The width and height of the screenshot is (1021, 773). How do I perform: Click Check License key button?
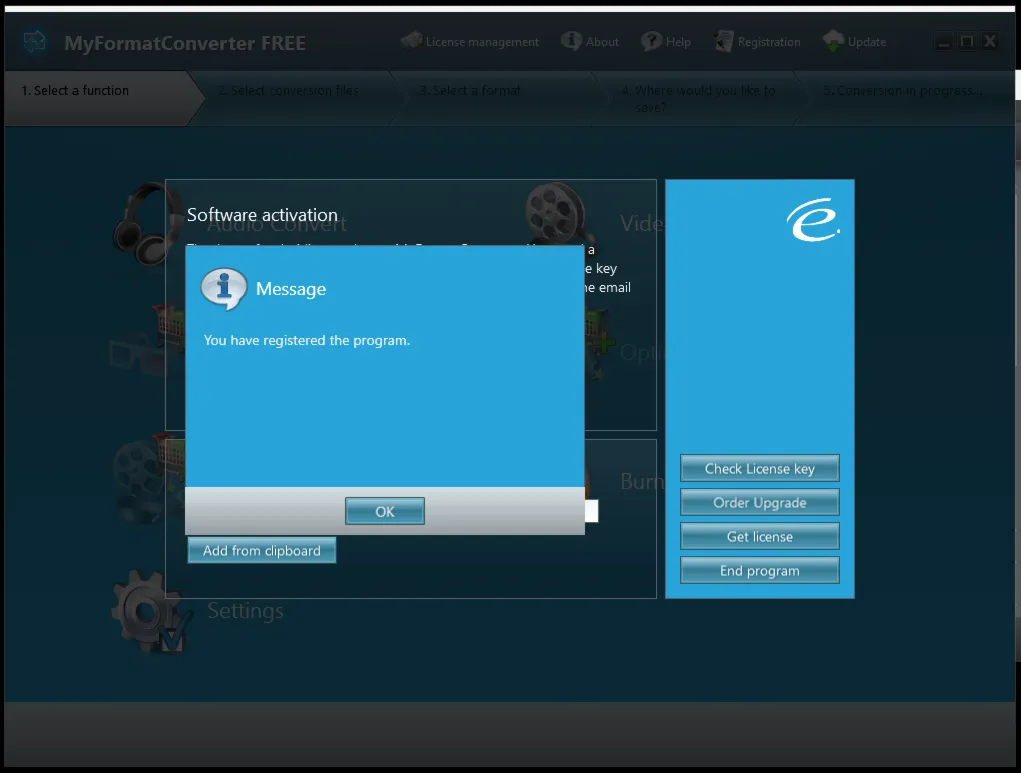tap(759, 468)
